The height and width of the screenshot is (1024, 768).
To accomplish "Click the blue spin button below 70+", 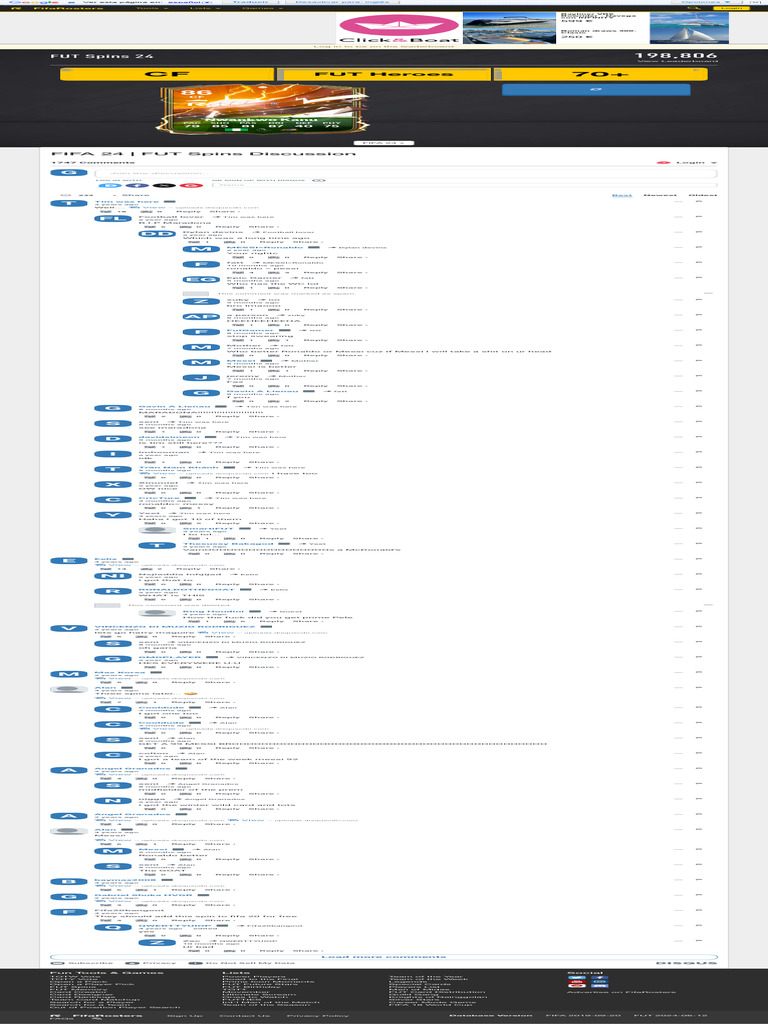I will (596, 89).
